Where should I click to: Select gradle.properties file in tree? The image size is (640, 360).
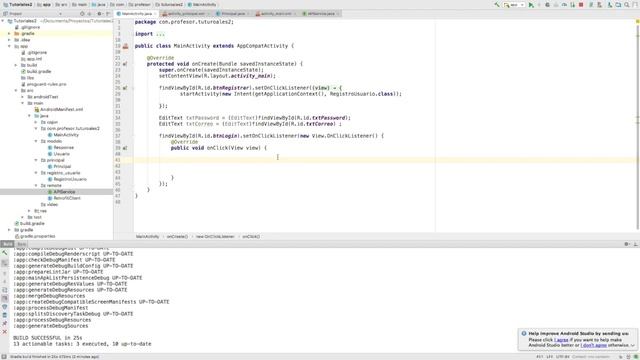[35, 236]
